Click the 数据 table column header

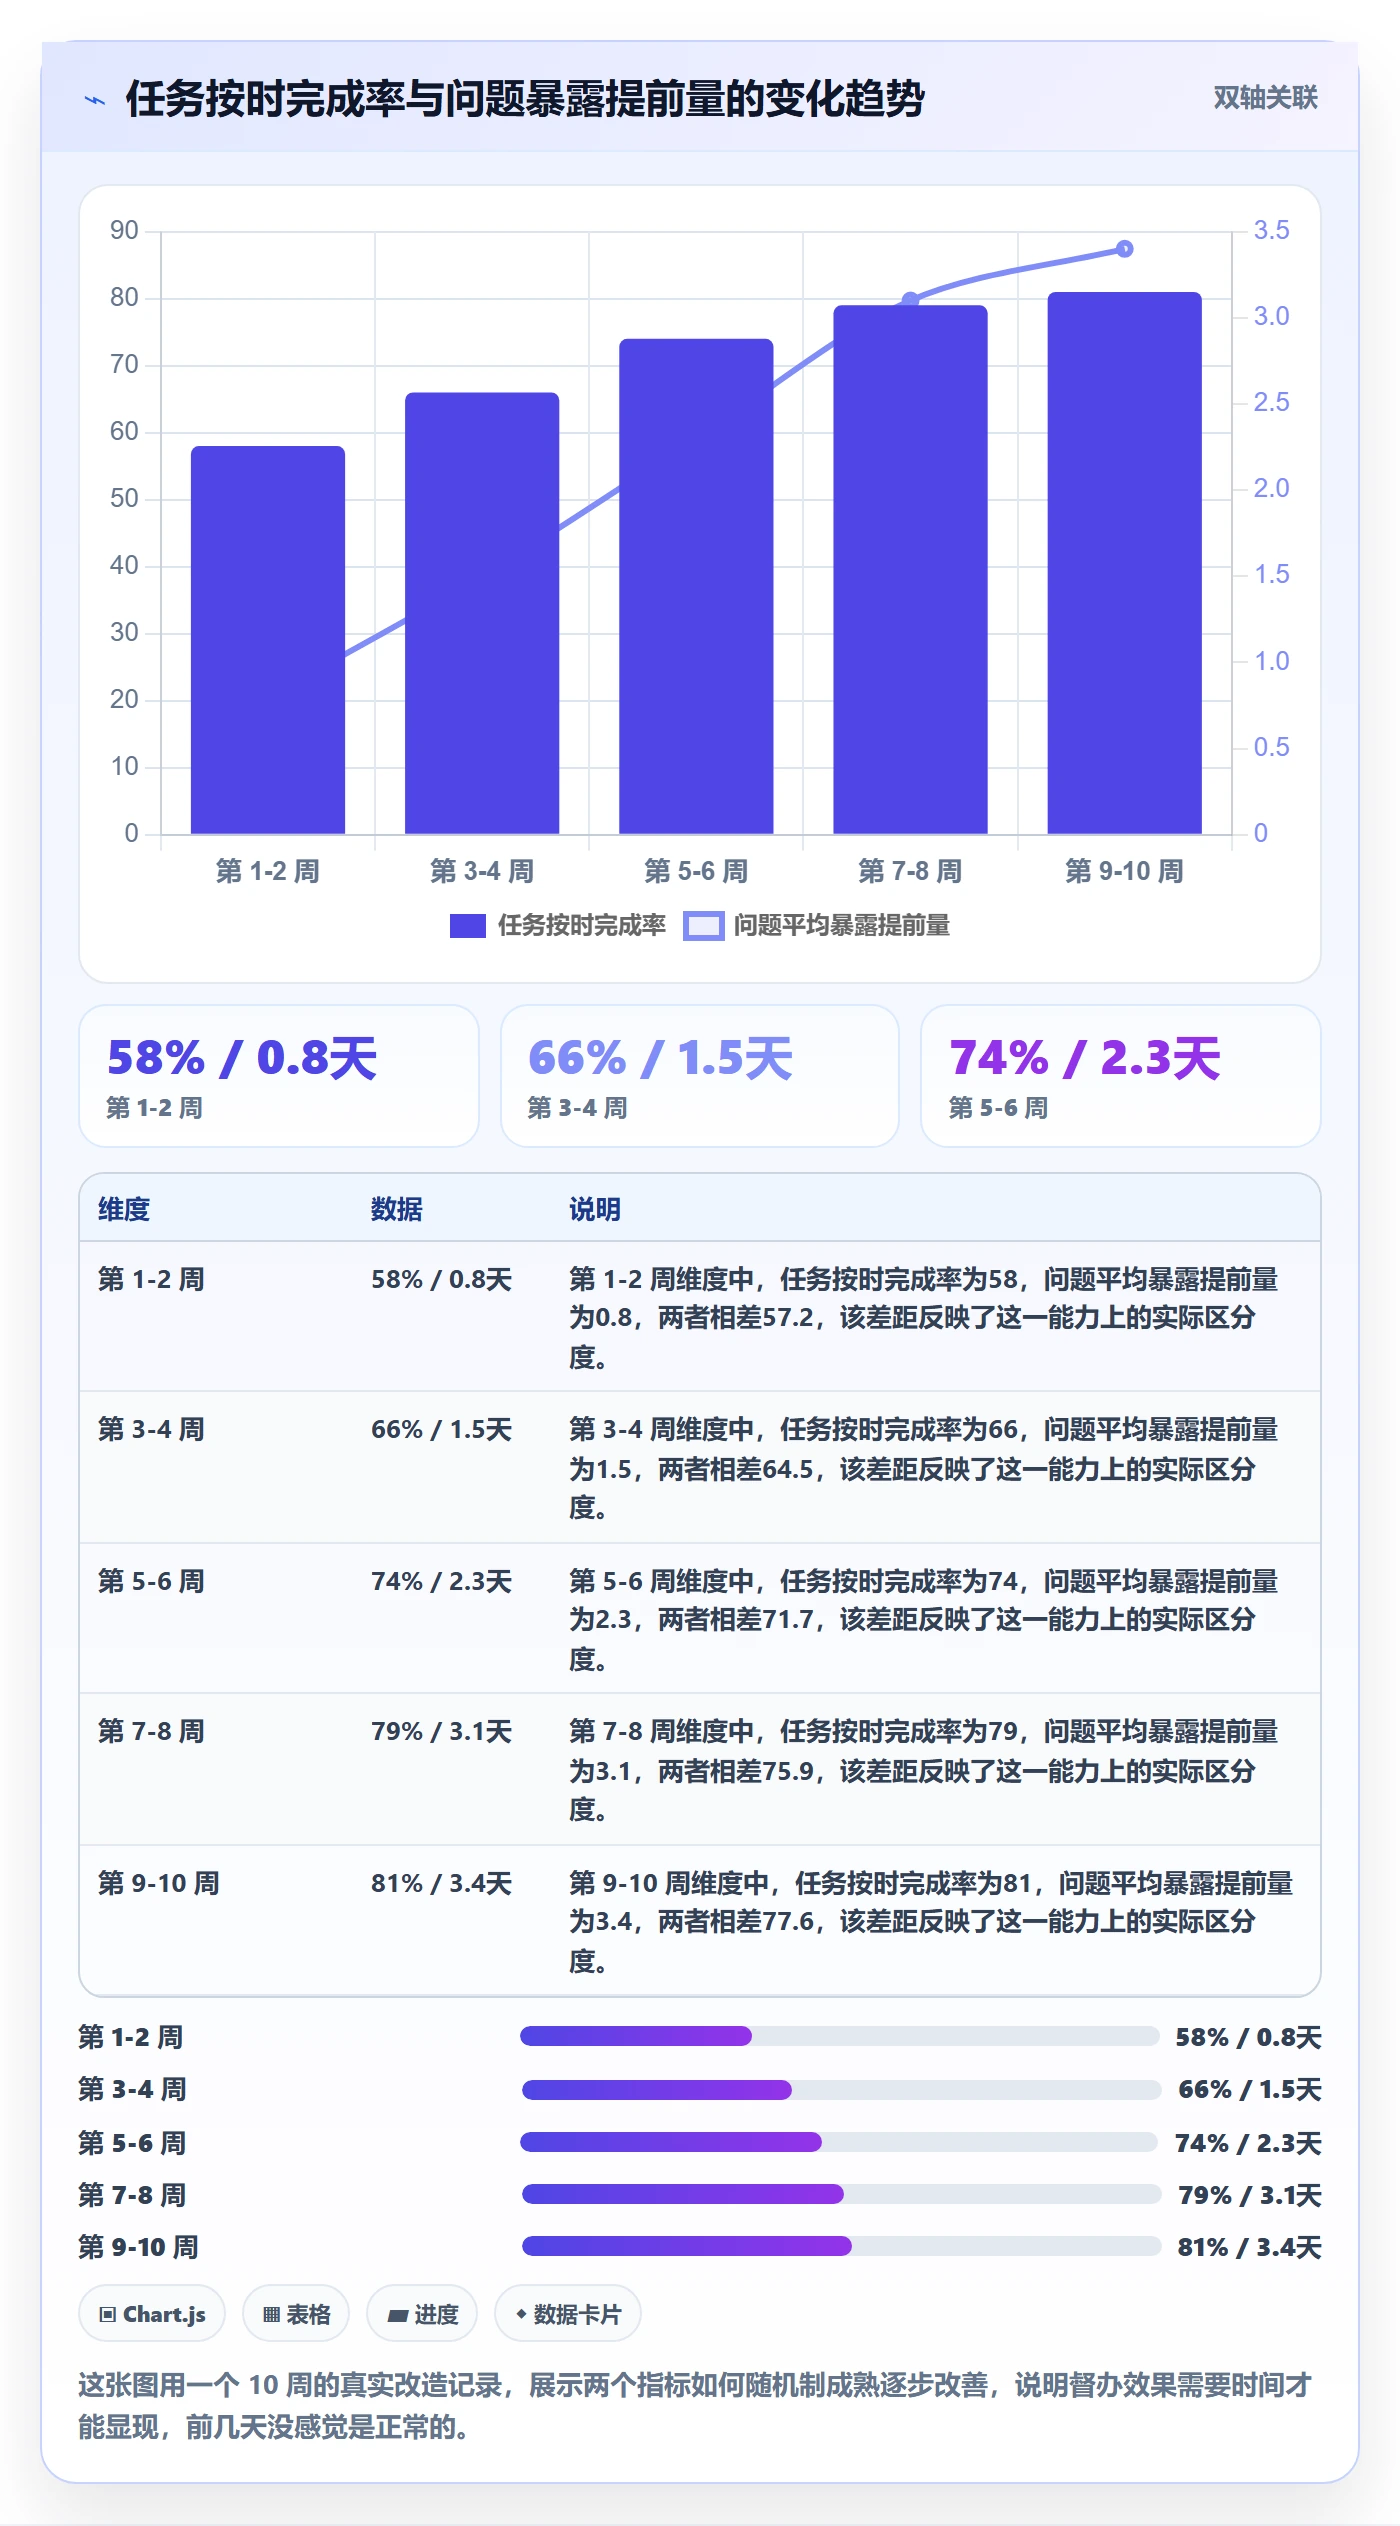click(x=397, y=1209)
